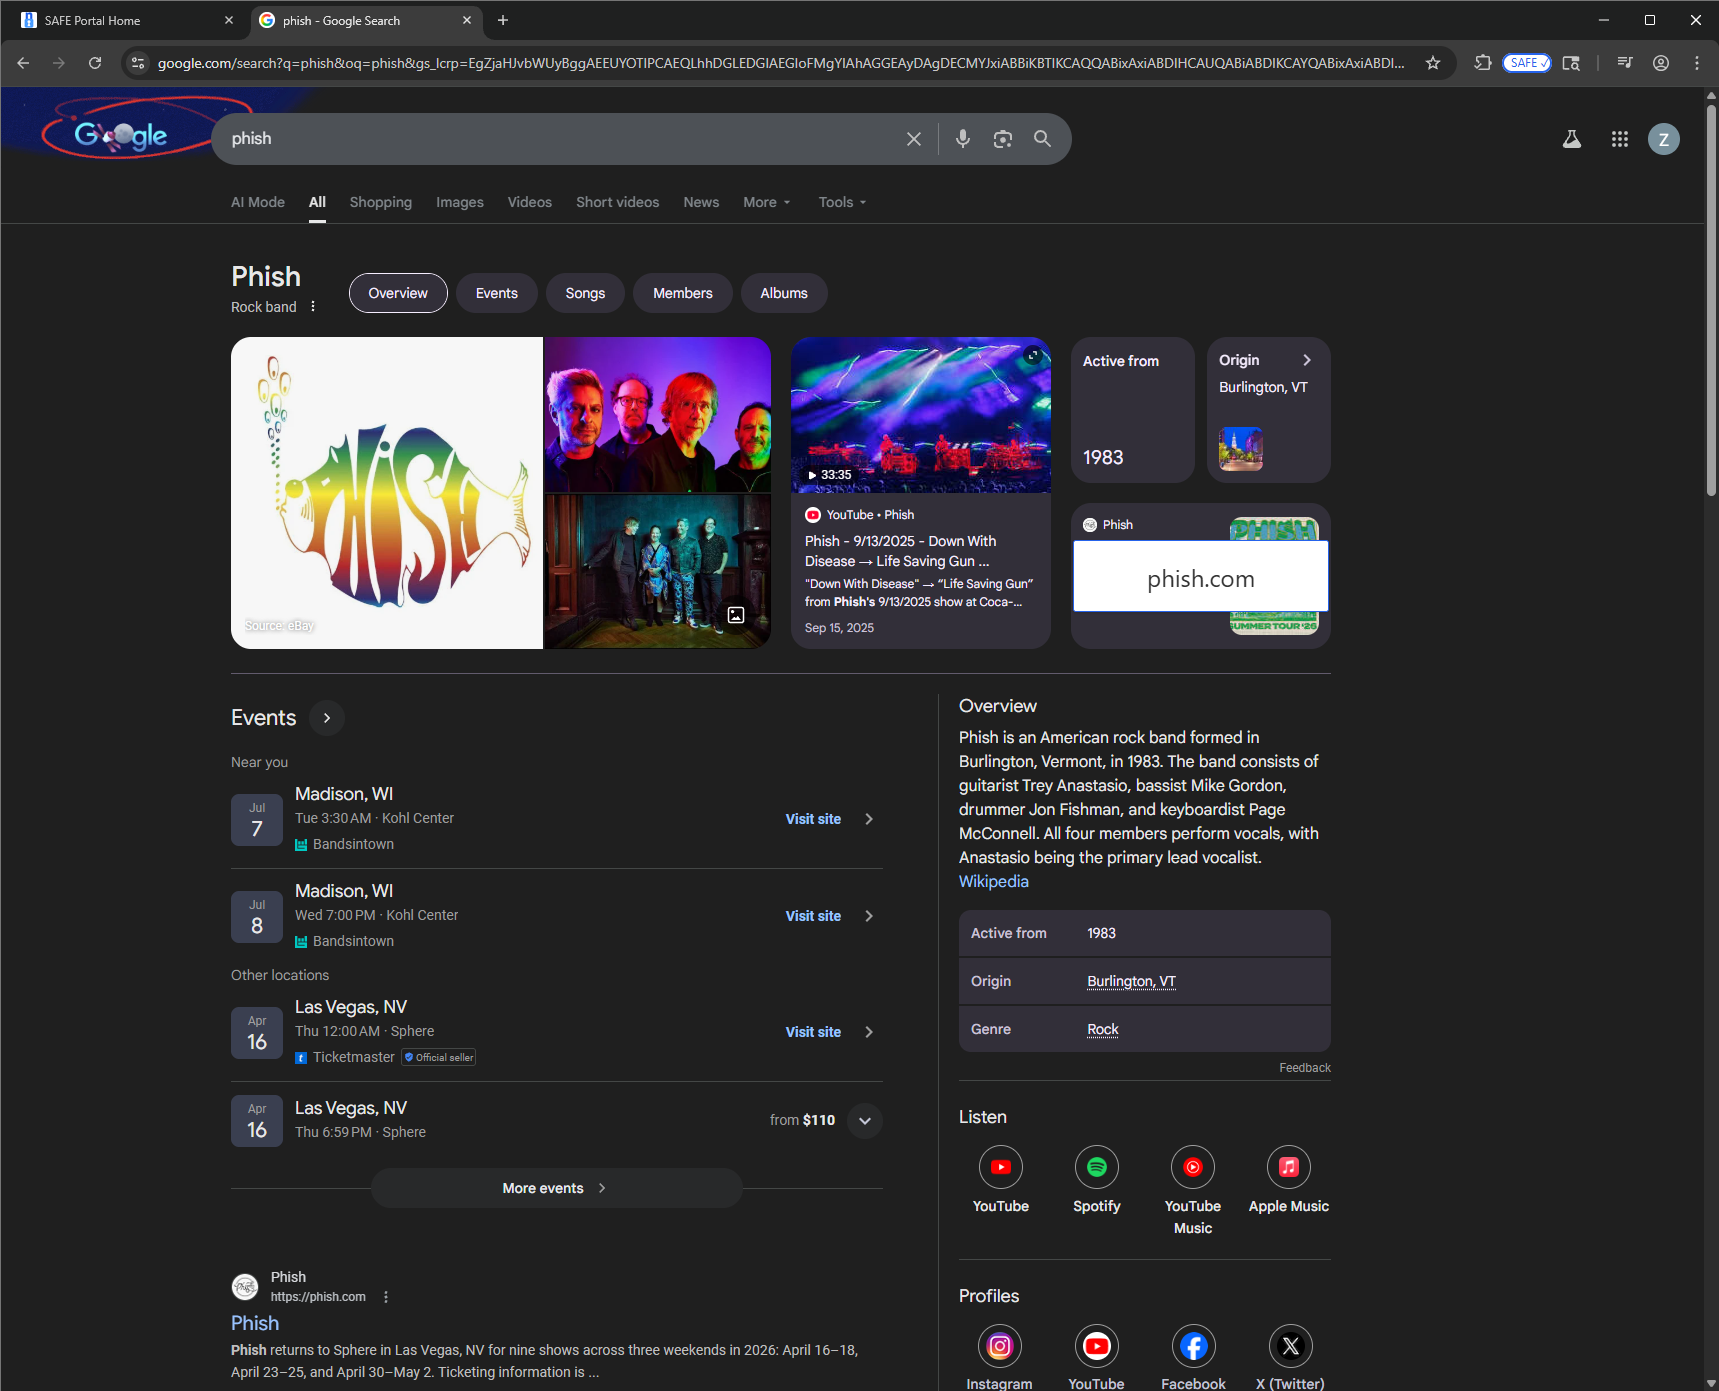Viewport: 1719px width, 1391px height.
Task: Bookmark this page using the star
Action: (x=1432, y=62)
